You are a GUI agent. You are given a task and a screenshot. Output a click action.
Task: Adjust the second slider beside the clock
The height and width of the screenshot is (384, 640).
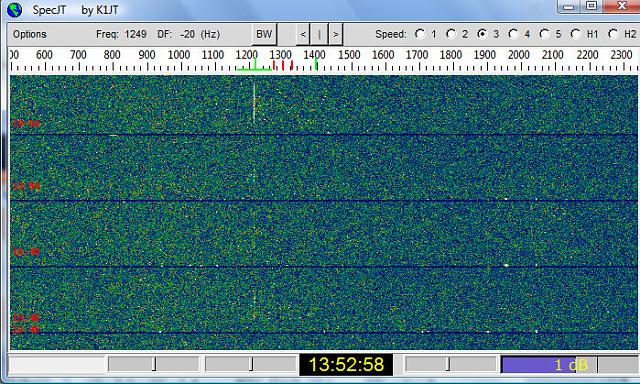tap(251, 364)
